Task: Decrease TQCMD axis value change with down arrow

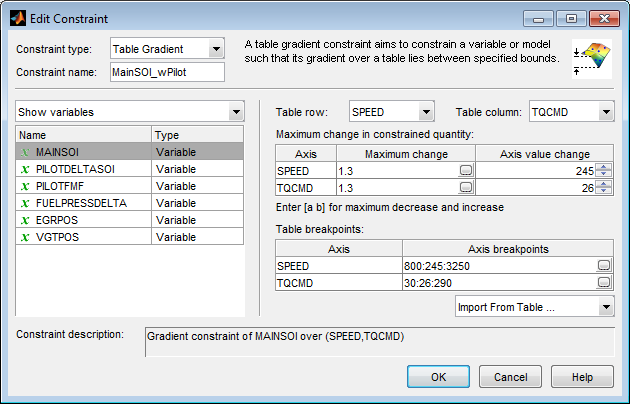Action: [603, 191]
